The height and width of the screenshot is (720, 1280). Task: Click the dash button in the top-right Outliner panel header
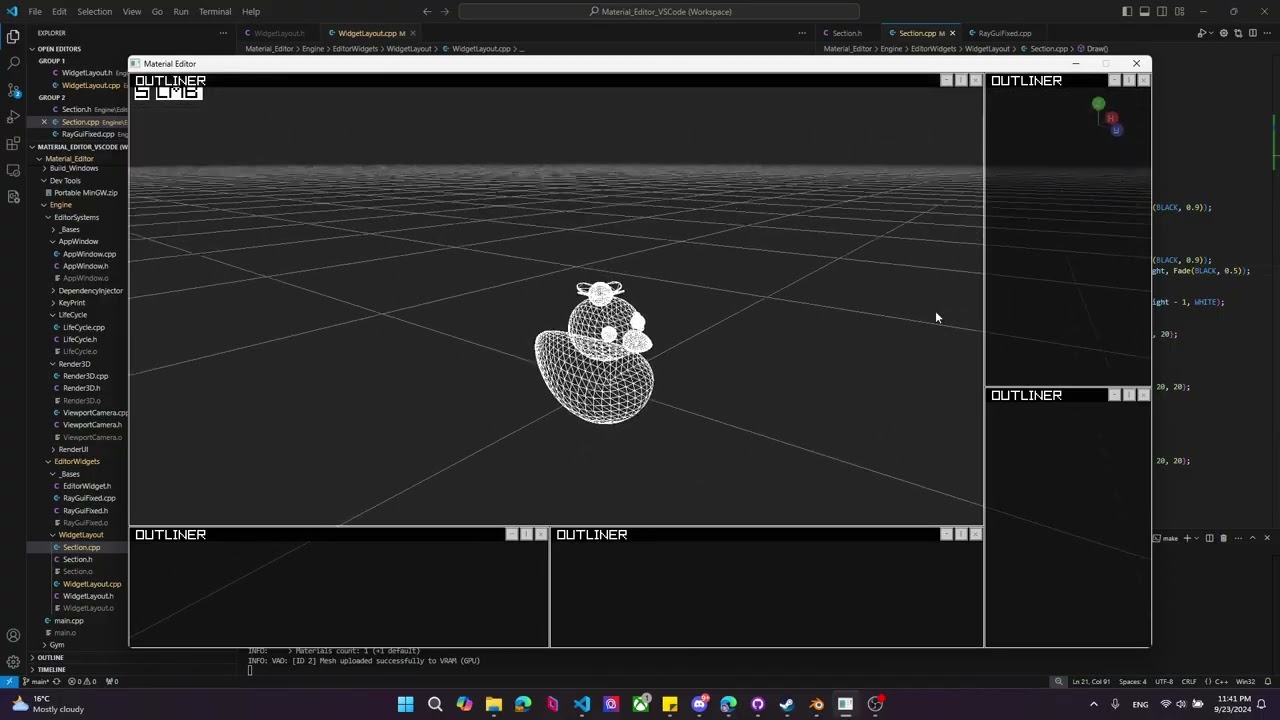point(1114,80)
